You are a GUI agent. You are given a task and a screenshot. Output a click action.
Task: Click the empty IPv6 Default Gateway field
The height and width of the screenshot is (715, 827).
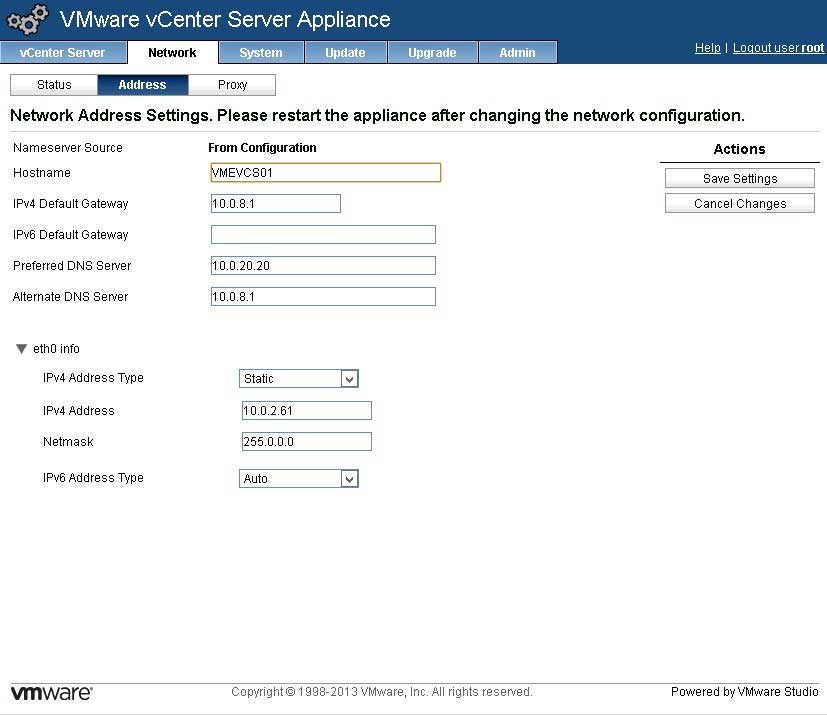click(323, 235)
